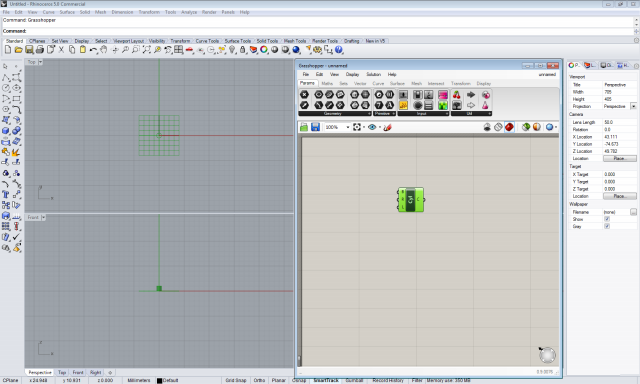Open the Solid menu in Rhino
The height and width of the screenshot is (384, 640).
click(x=84, y=12)
